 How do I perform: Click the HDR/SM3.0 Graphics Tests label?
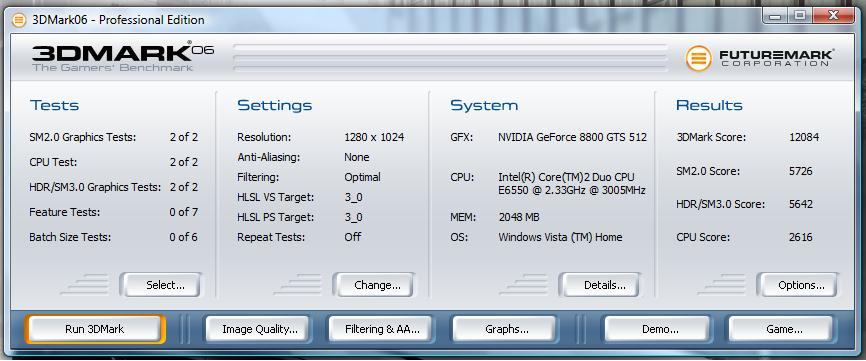[x=96, y=187]
